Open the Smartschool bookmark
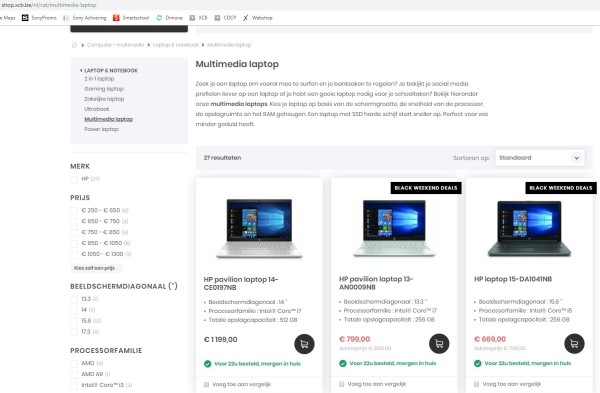600x393 pixels. click(131, 18)
